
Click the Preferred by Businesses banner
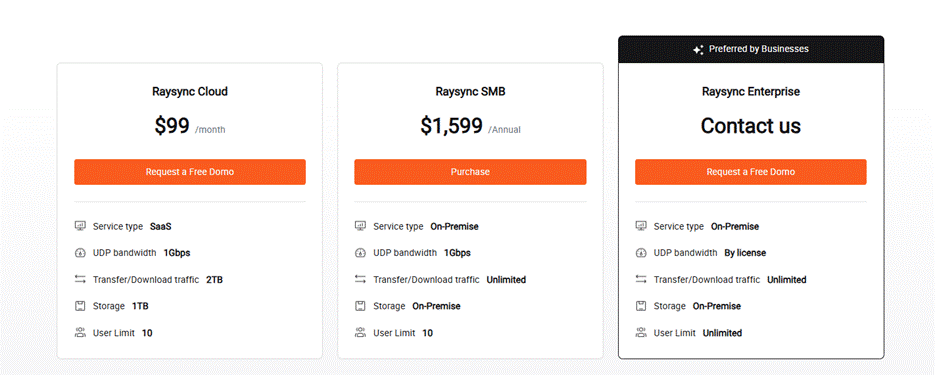[751, 49]
